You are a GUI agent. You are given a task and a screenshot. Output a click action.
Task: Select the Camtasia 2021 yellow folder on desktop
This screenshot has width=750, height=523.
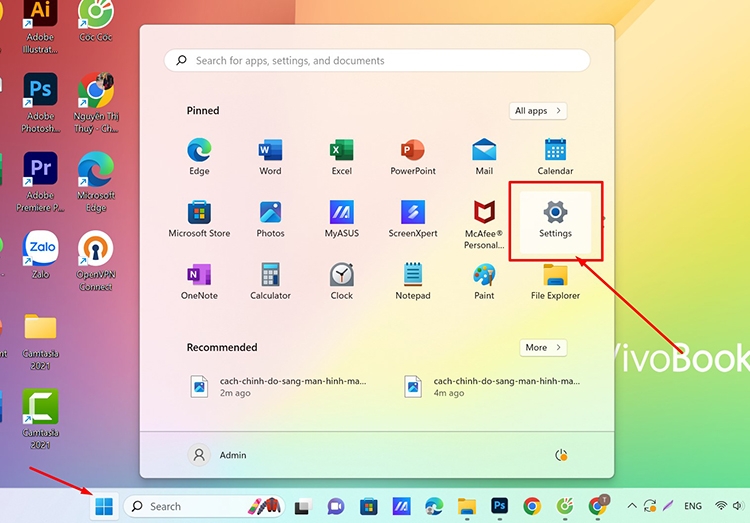(x=41, y=341)
